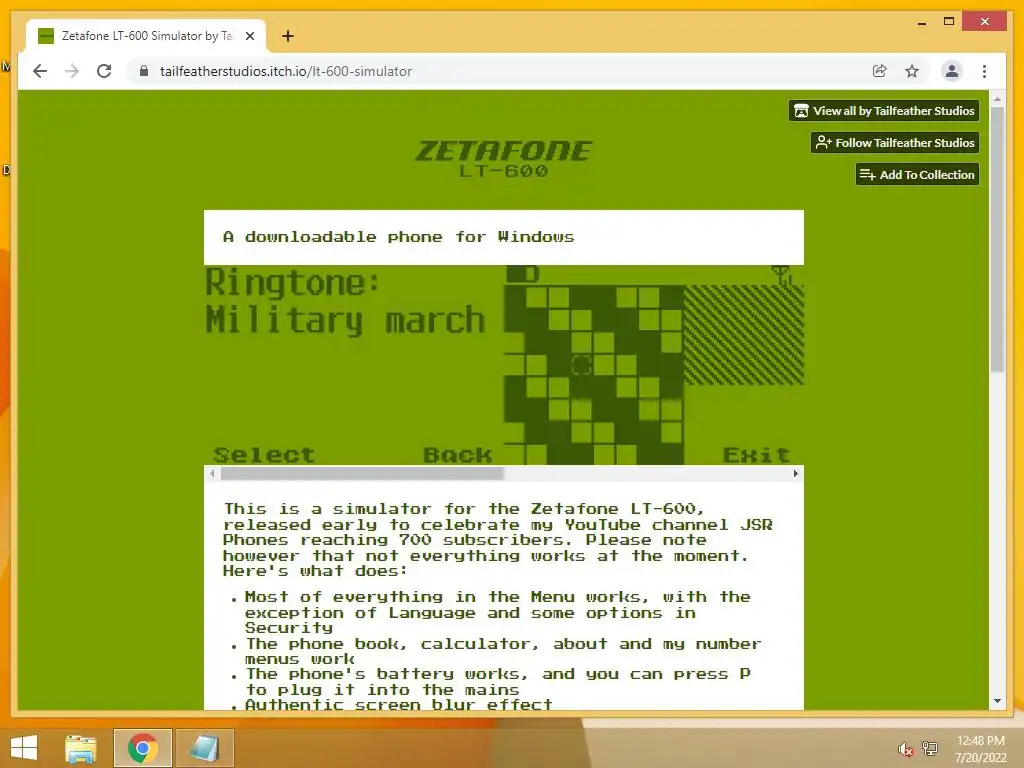Click the 'Most of everything in the Menu works' bullet
This screenshot has height=768, width=1024.
point(498,613)
